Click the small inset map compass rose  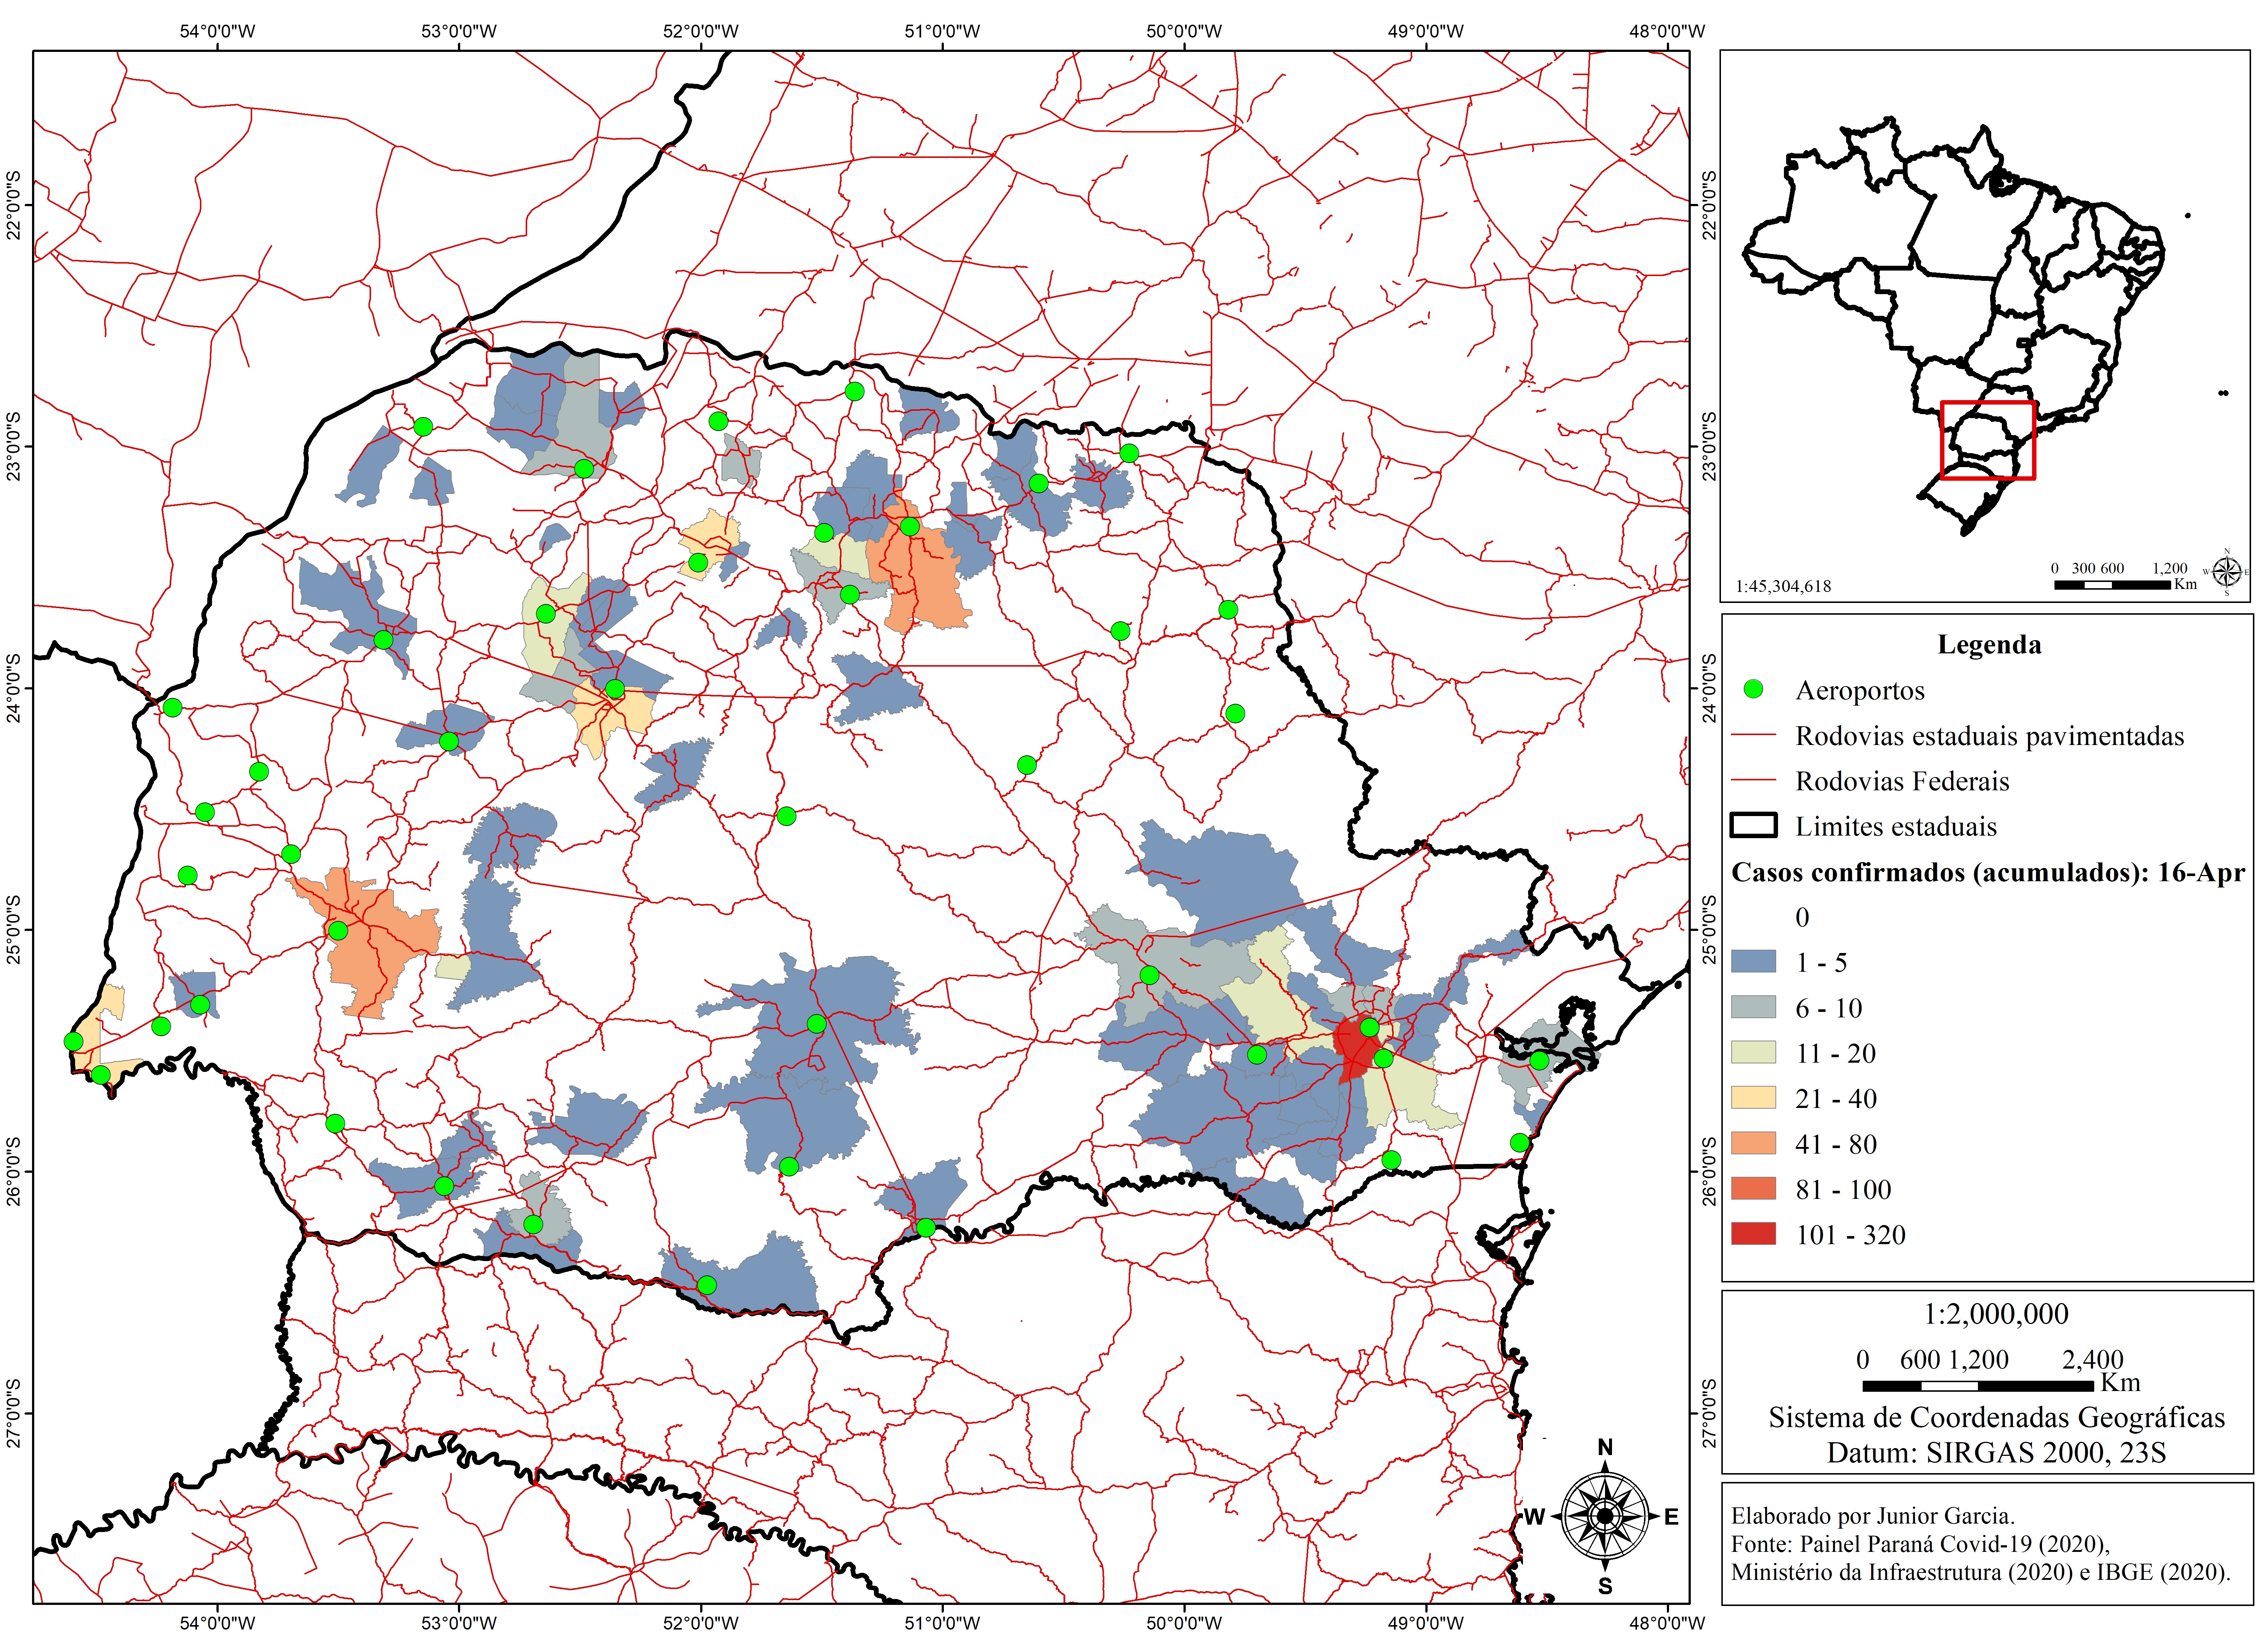pos(2226,572)
